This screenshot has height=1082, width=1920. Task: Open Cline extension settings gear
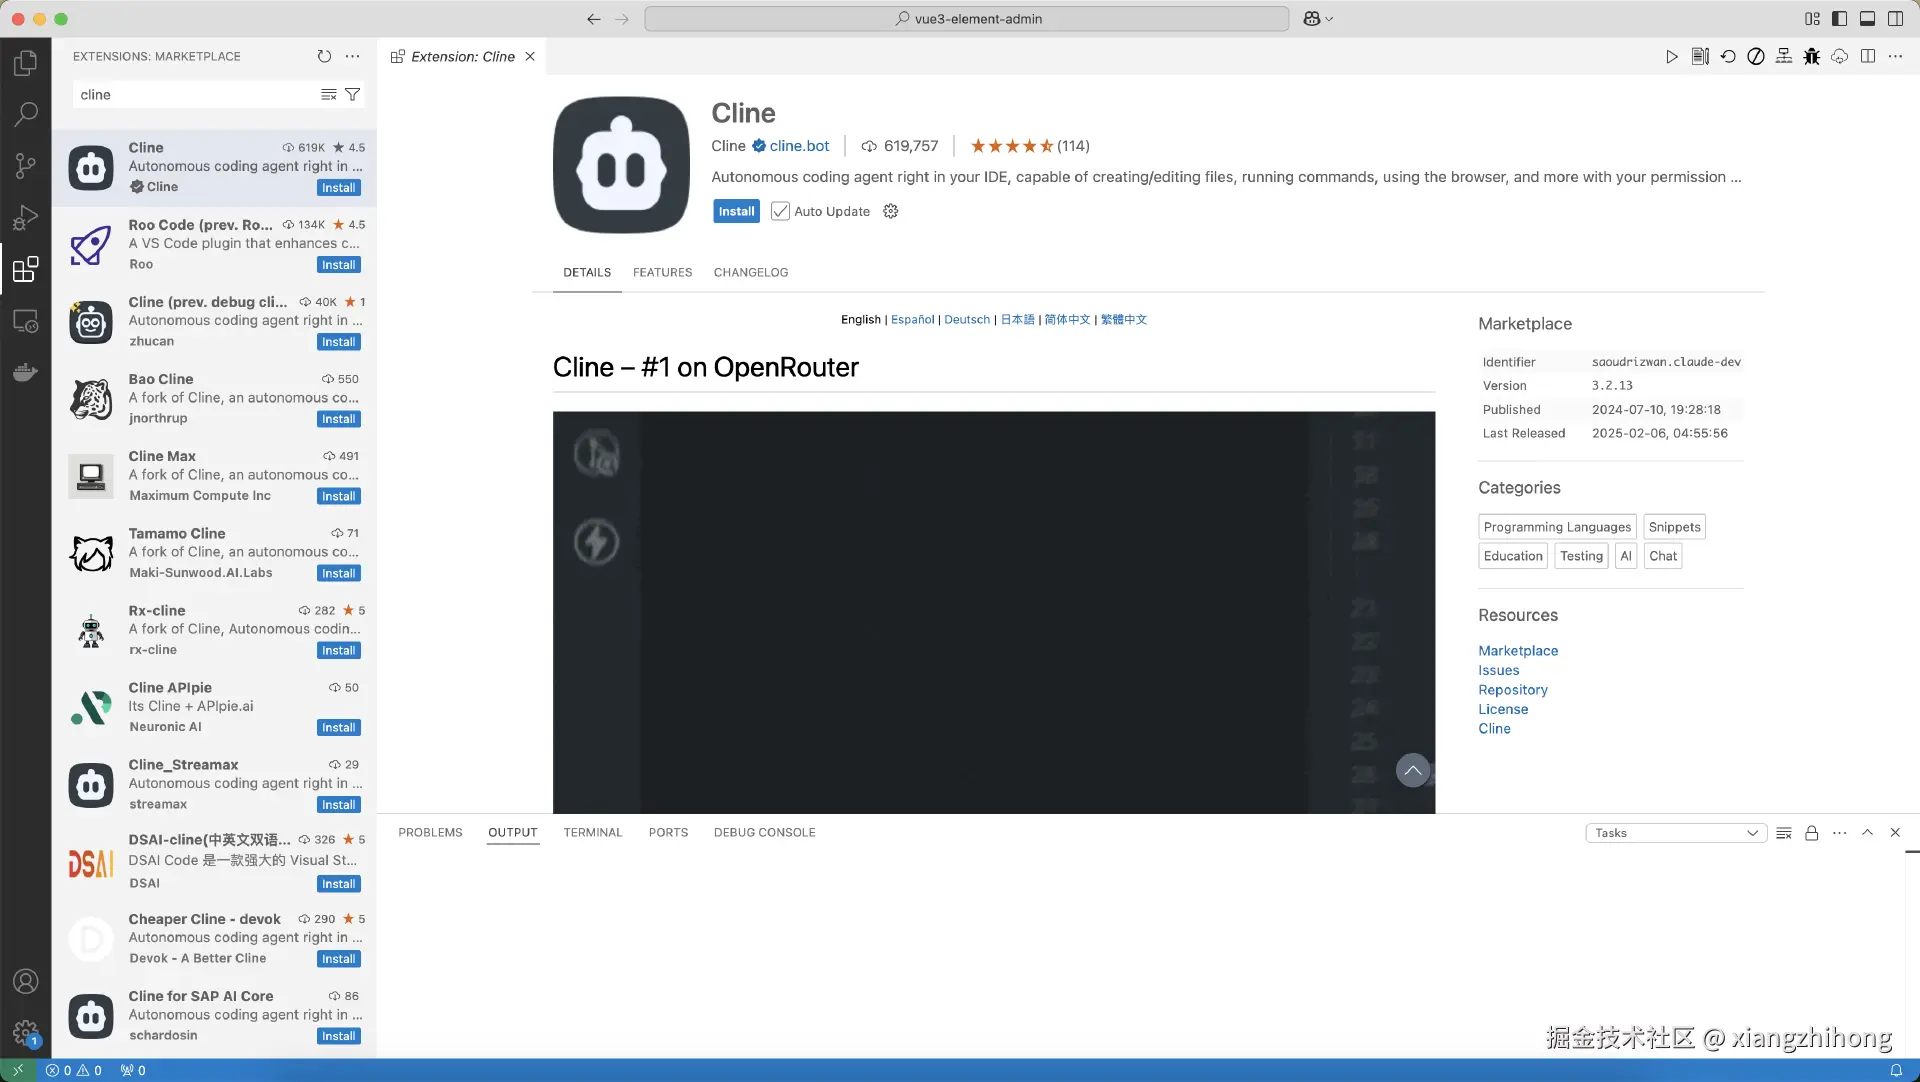click(x=891, y=212)
